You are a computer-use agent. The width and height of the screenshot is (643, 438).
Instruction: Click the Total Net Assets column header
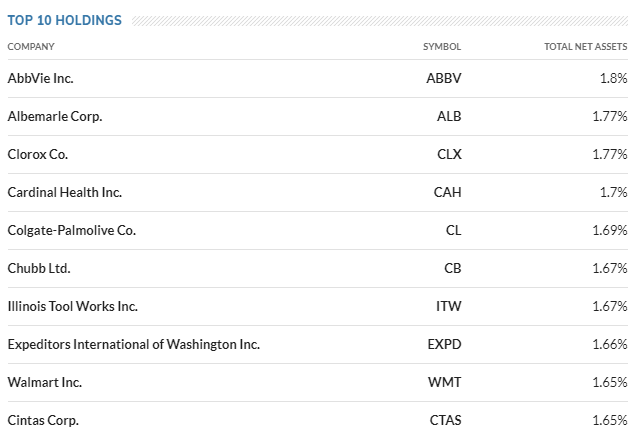pyautogui.click(x=586, y=47)
